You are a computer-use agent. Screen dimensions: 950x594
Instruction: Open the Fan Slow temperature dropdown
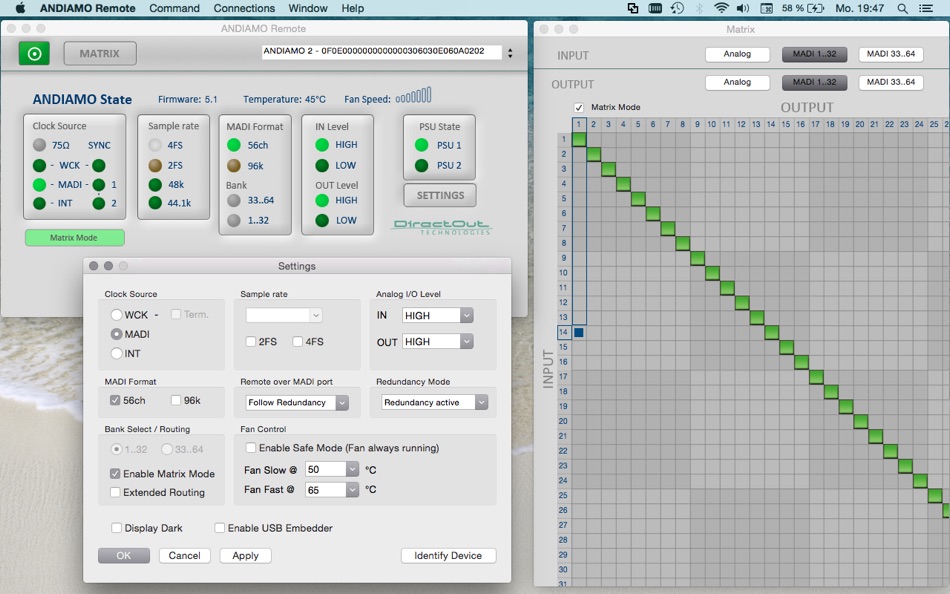tap(332, 469)
